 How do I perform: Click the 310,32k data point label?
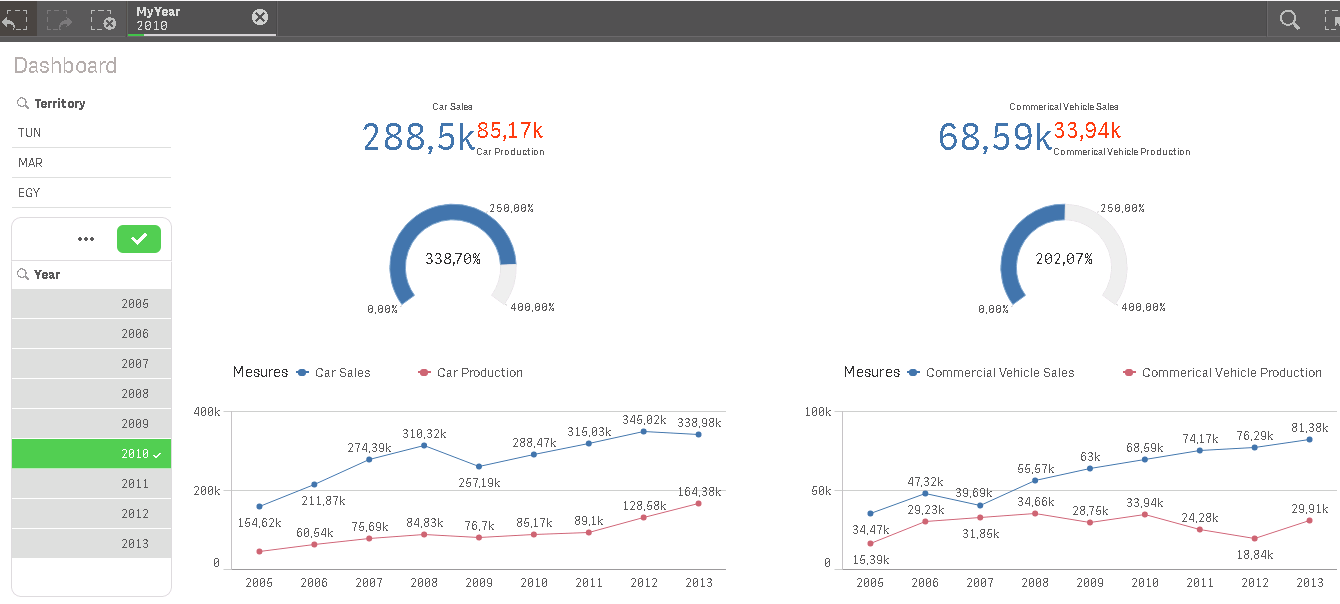(424, 433)
